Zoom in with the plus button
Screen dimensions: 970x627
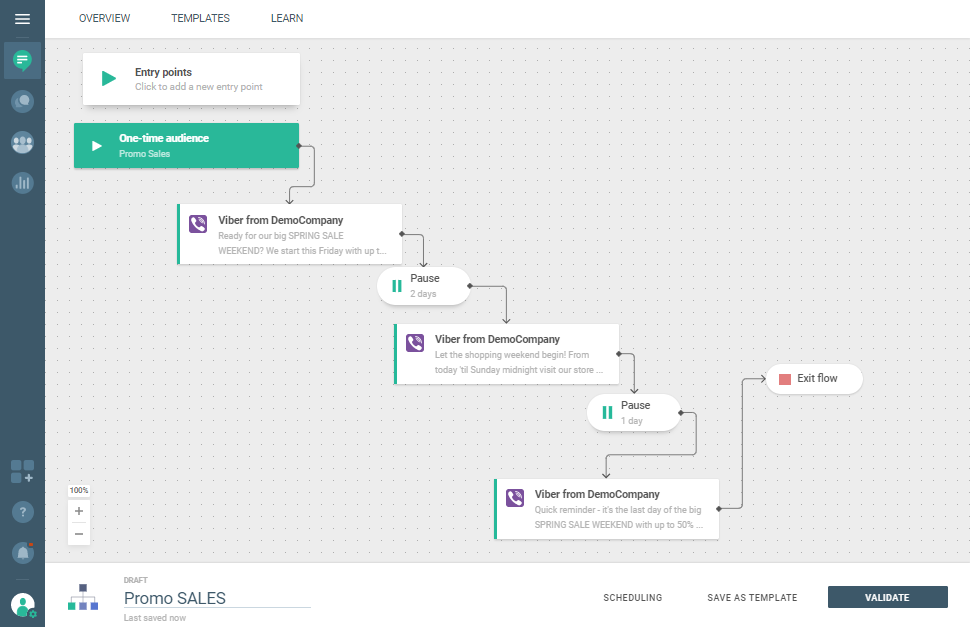pyautogui.click(x=79, y=511)
